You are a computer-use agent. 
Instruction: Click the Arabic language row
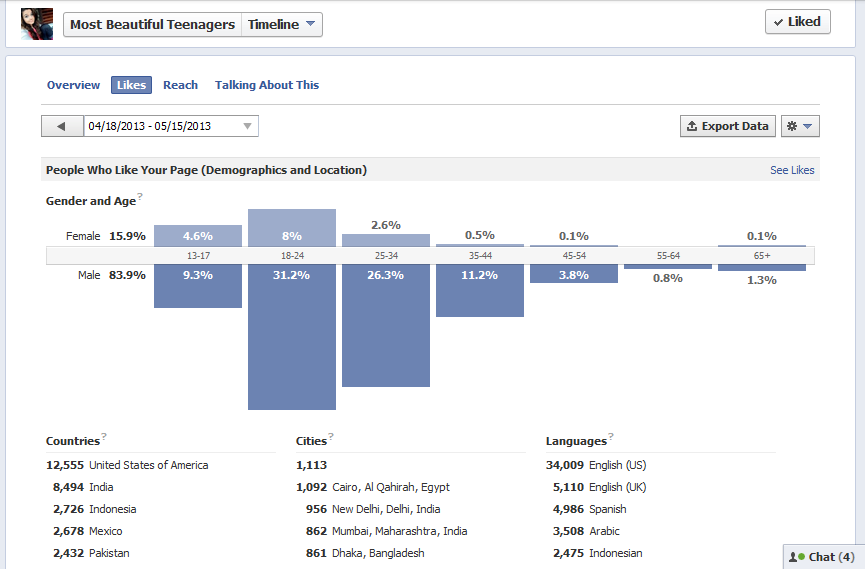(586, 531)
